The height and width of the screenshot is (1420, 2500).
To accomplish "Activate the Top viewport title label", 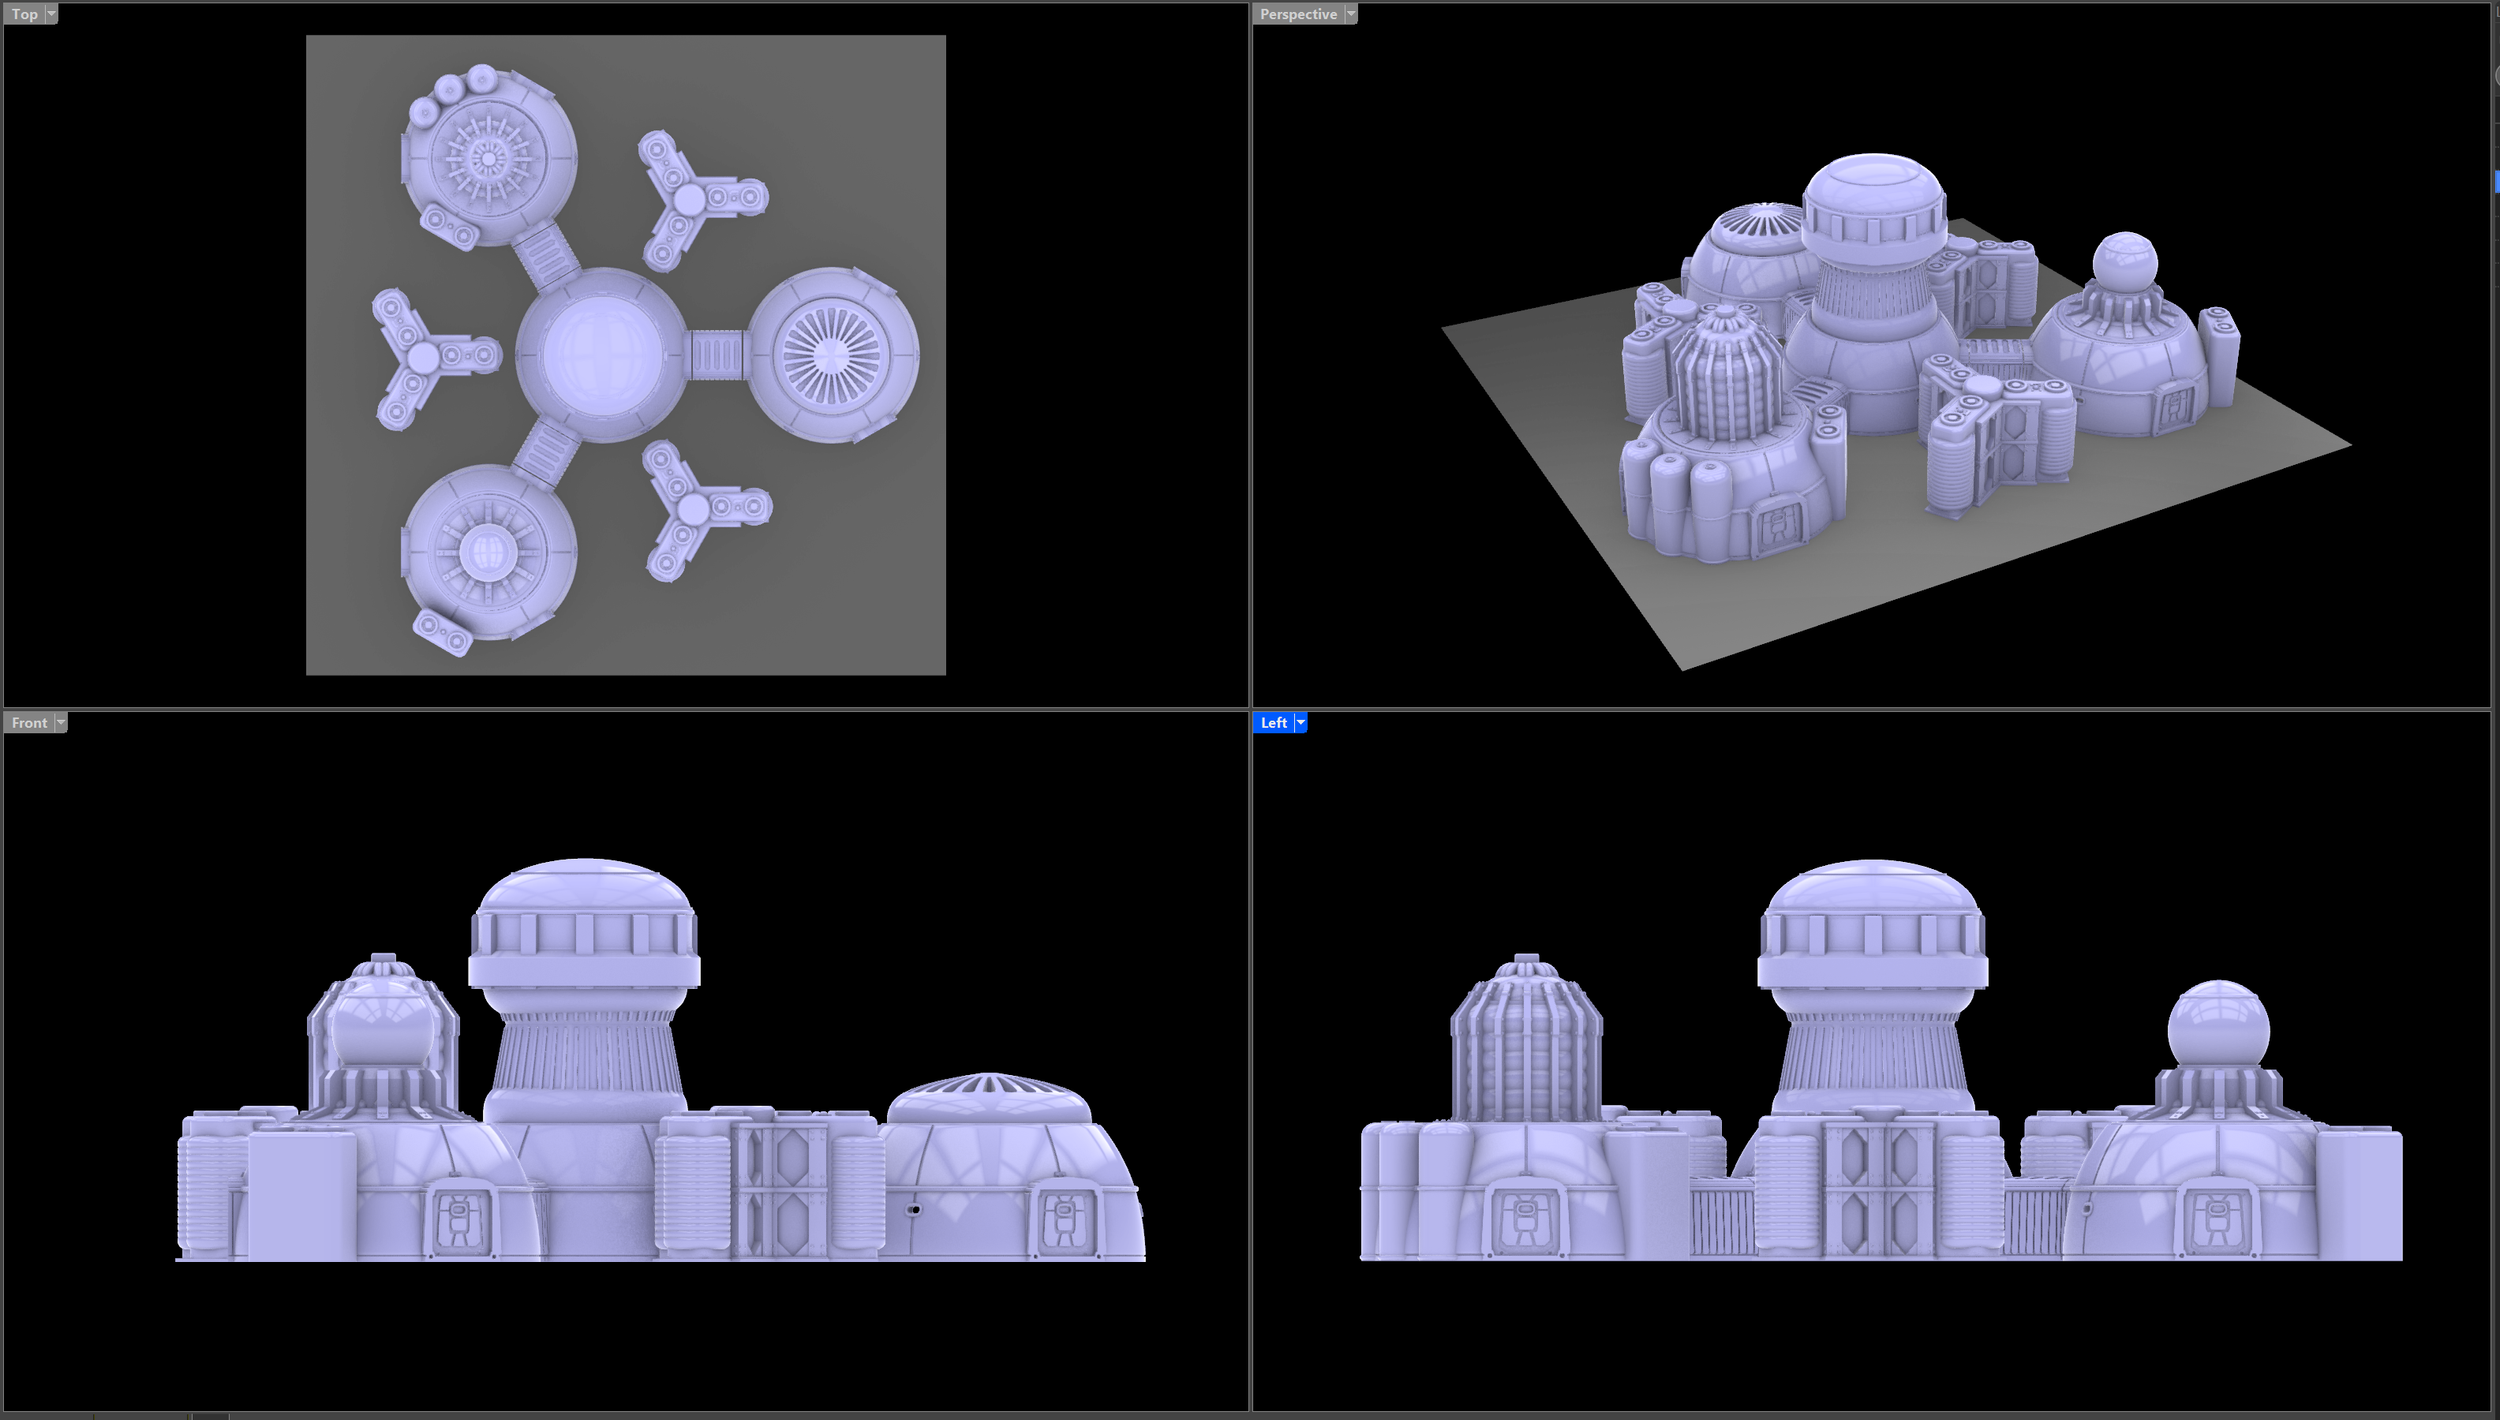I will [x=24, y=14].
